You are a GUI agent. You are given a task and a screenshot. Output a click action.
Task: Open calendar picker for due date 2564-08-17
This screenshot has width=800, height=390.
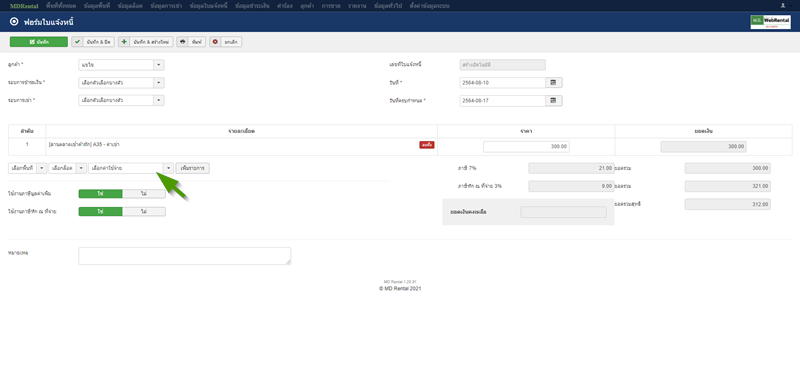pyautogui.click(x=554, y=101)
